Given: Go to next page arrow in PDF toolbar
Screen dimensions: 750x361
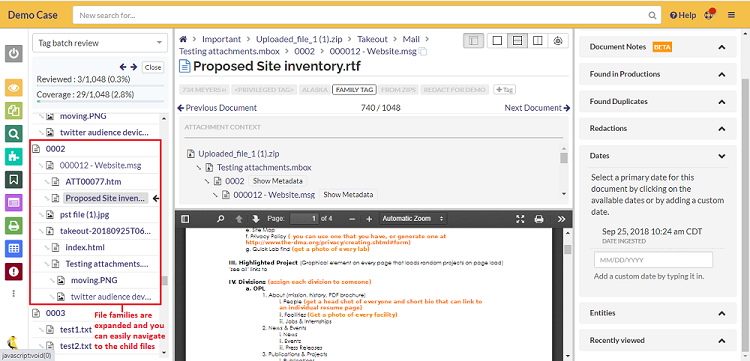Looking at the screenshot, I should point(255,219).
